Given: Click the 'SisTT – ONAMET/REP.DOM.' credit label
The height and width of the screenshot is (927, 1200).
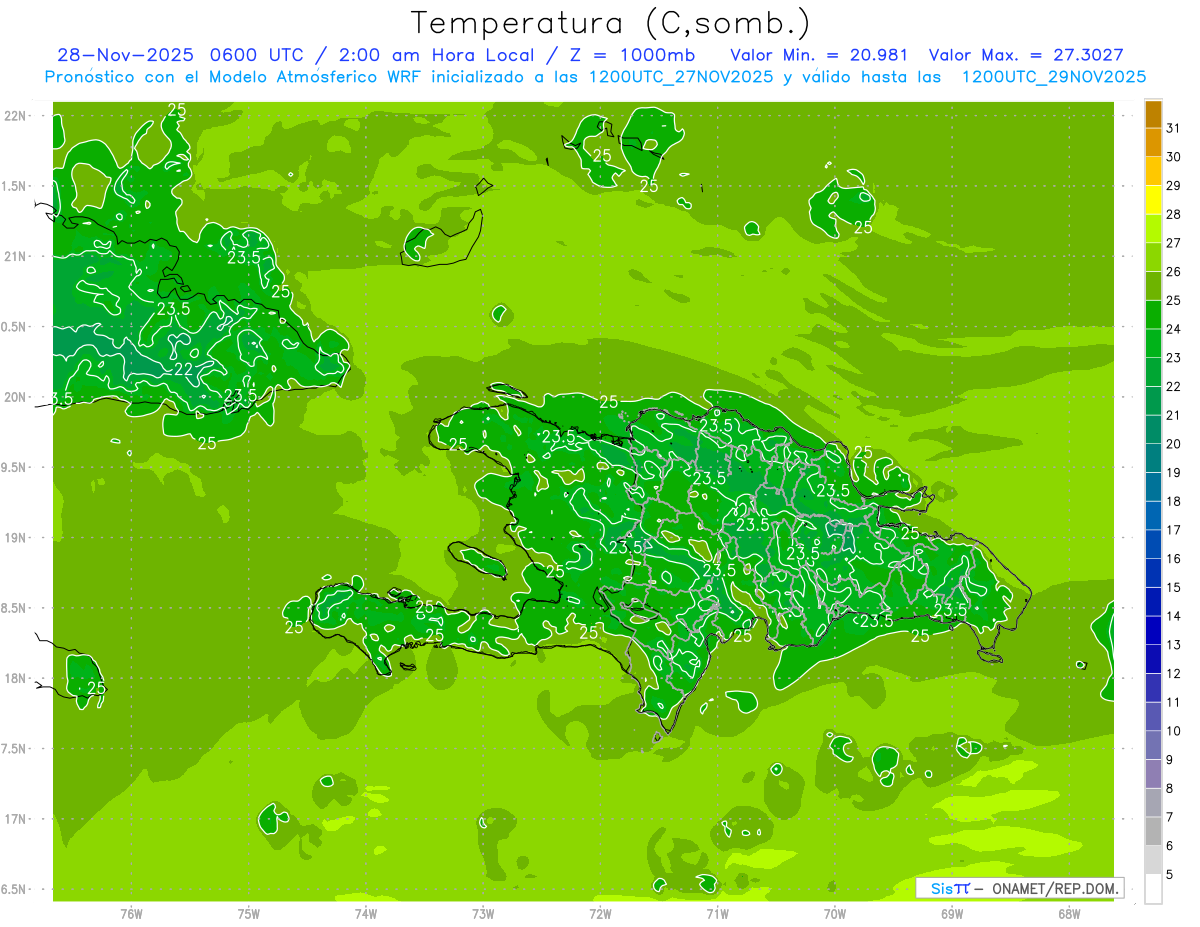Looking at the screenshot, I should point(1019,888).
